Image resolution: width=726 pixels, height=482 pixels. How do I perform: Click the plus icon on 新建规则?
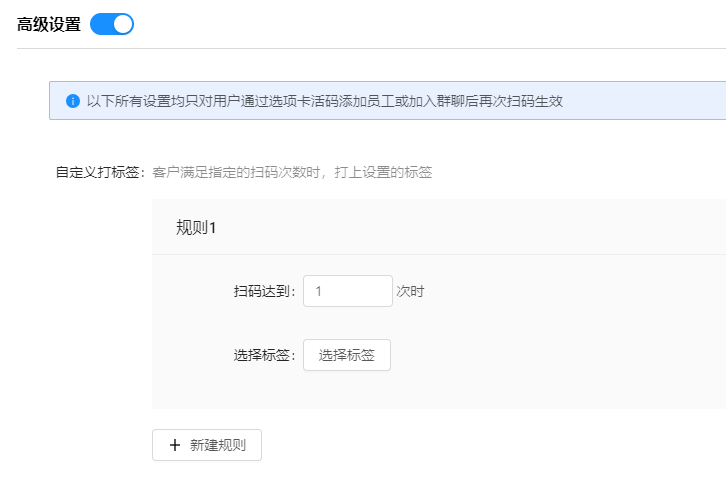click(175, 445)
